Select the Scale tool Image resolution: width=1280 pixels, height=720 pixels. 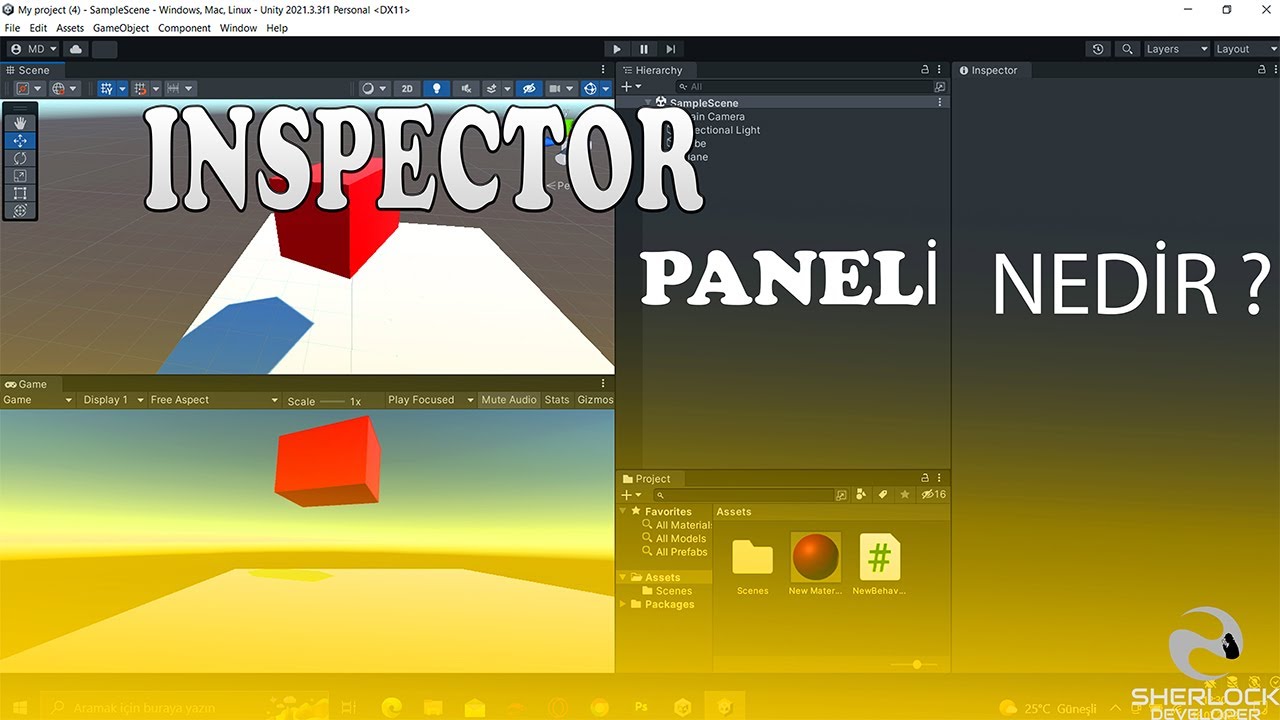tap(20, 176)
